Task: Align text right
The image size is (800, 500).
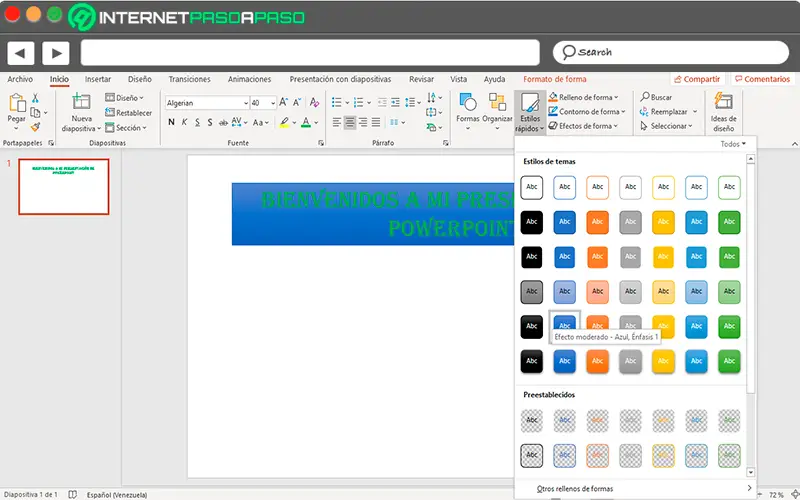Action: [x=363, y=122]
